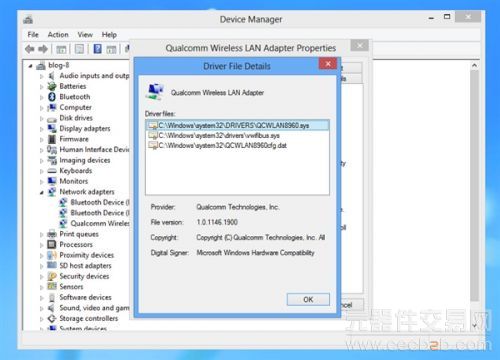Minimize the Device Manager window
The width and height of the screenshot is (500, 360).
431,17
